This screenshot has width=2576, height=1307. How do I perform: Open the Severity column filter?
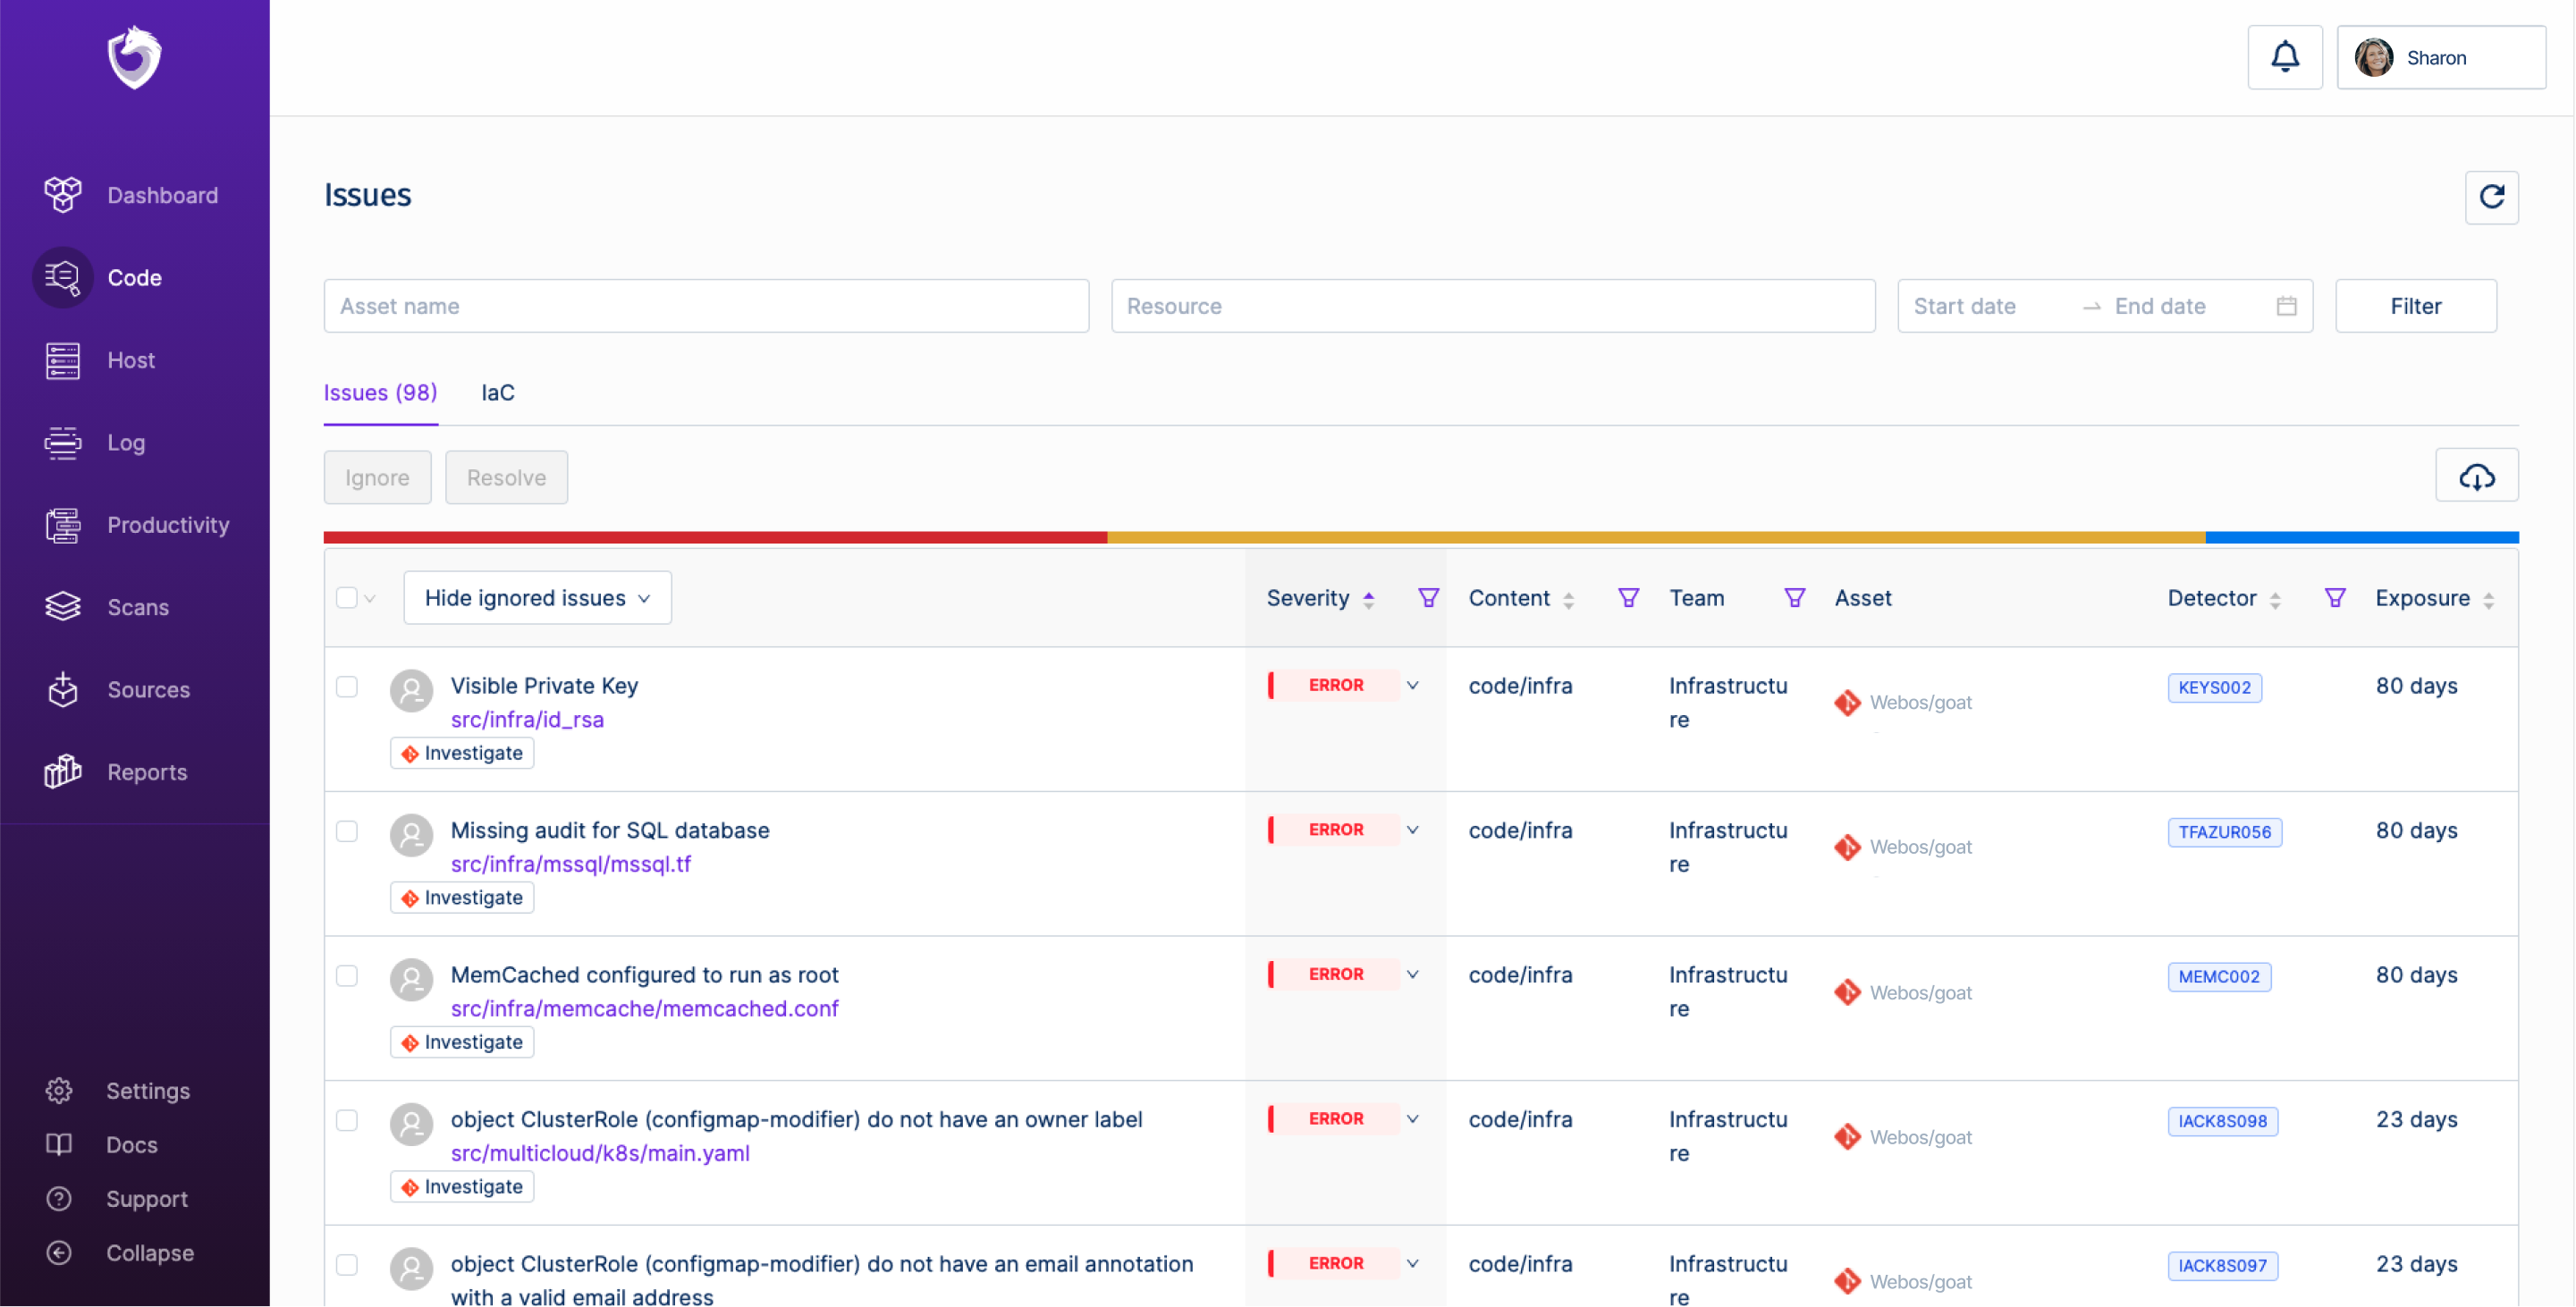(1428, 597)
